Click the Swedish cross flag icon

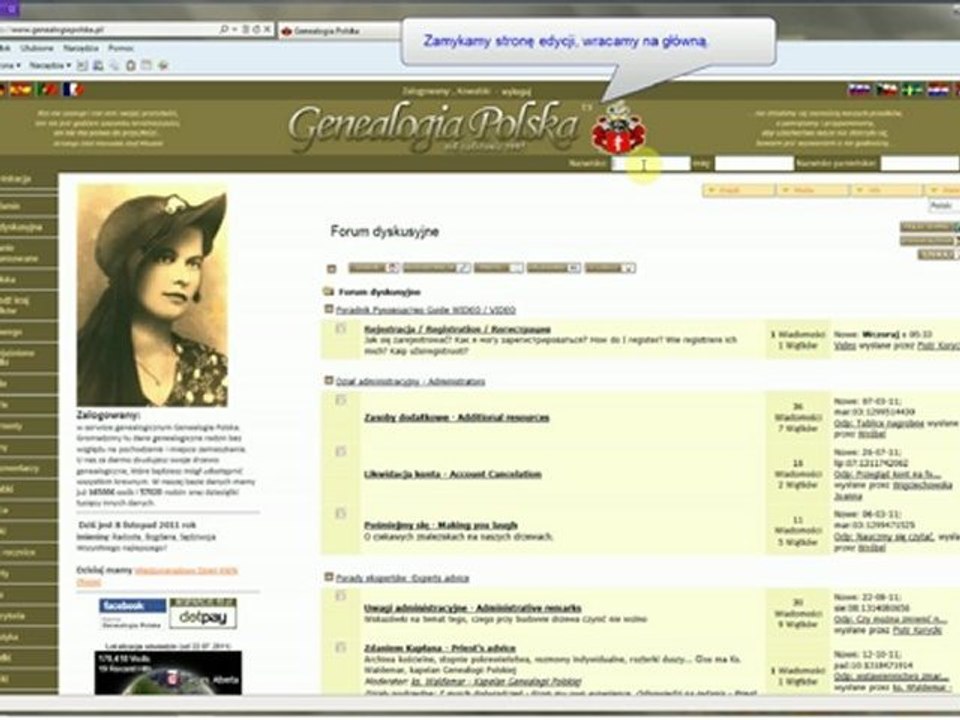pyautogui.click(x=912, y=90)
